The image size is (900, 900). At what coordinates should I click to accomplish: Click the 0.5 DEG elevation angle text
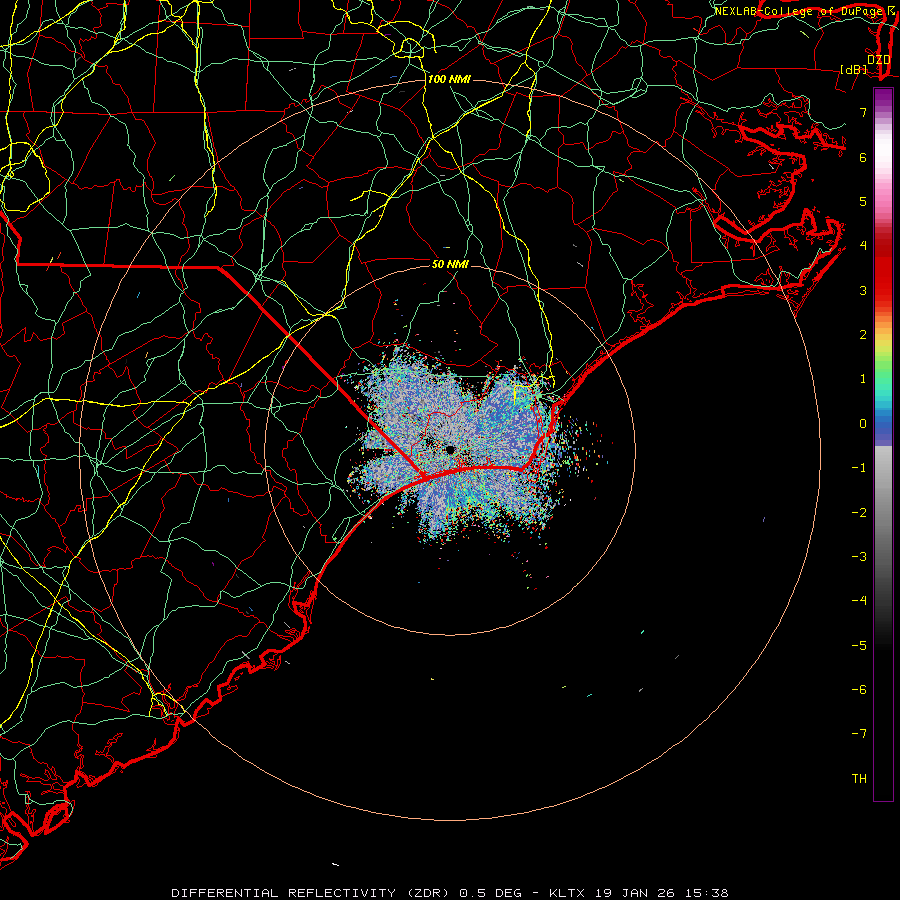(491, 893)
